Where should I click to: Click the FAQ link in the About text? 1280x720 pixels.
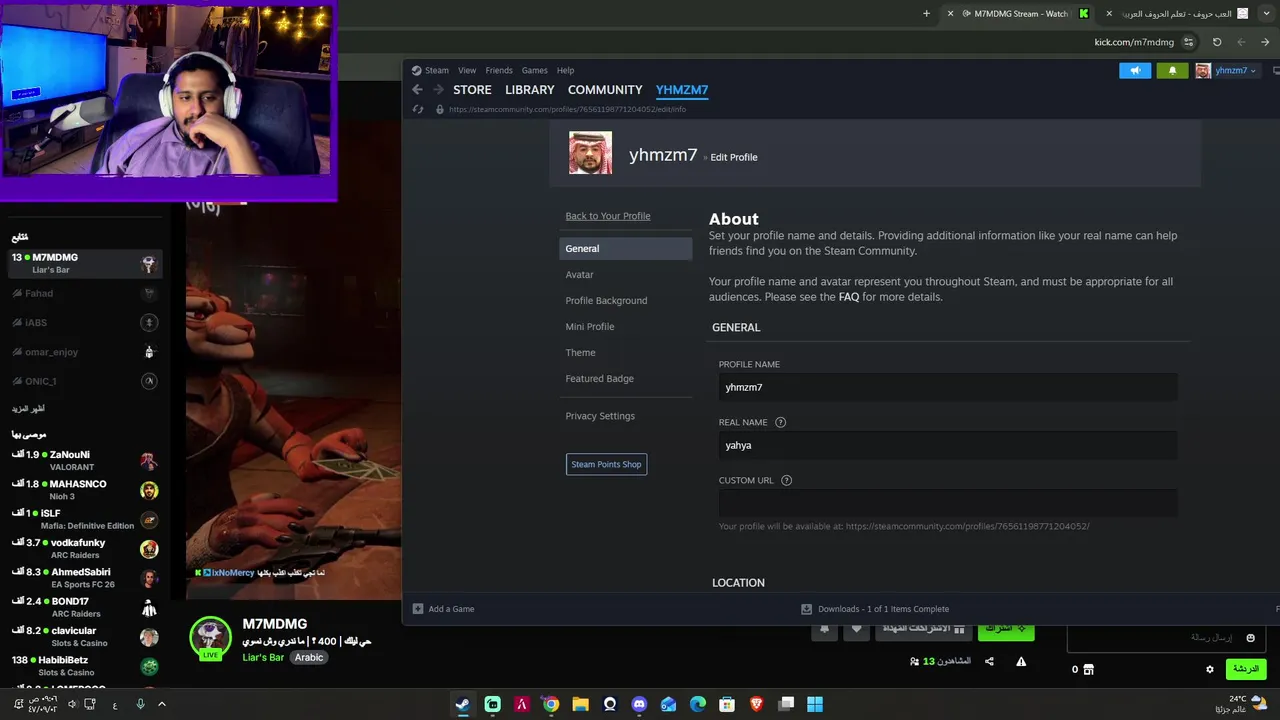(848, 297)
